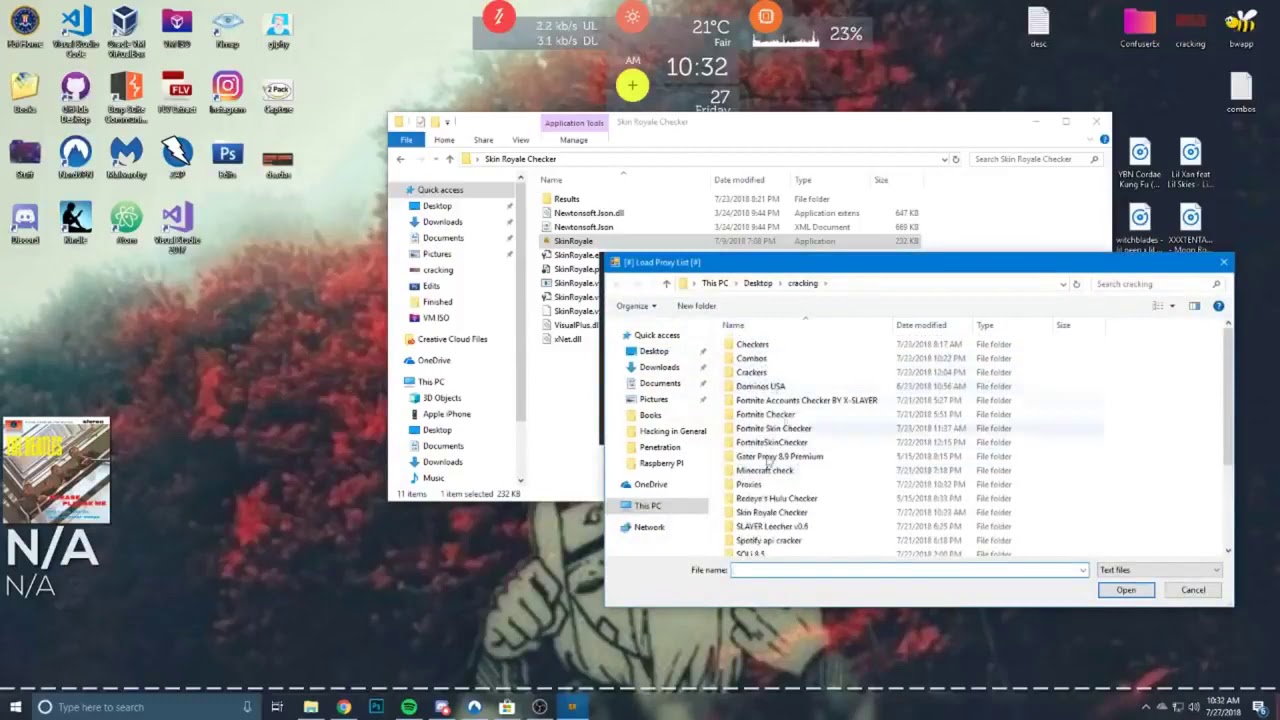The image size is (1280, 720).
Task: Click the help icon in the Load Proxy List dialog
Action: (1218, 306)
